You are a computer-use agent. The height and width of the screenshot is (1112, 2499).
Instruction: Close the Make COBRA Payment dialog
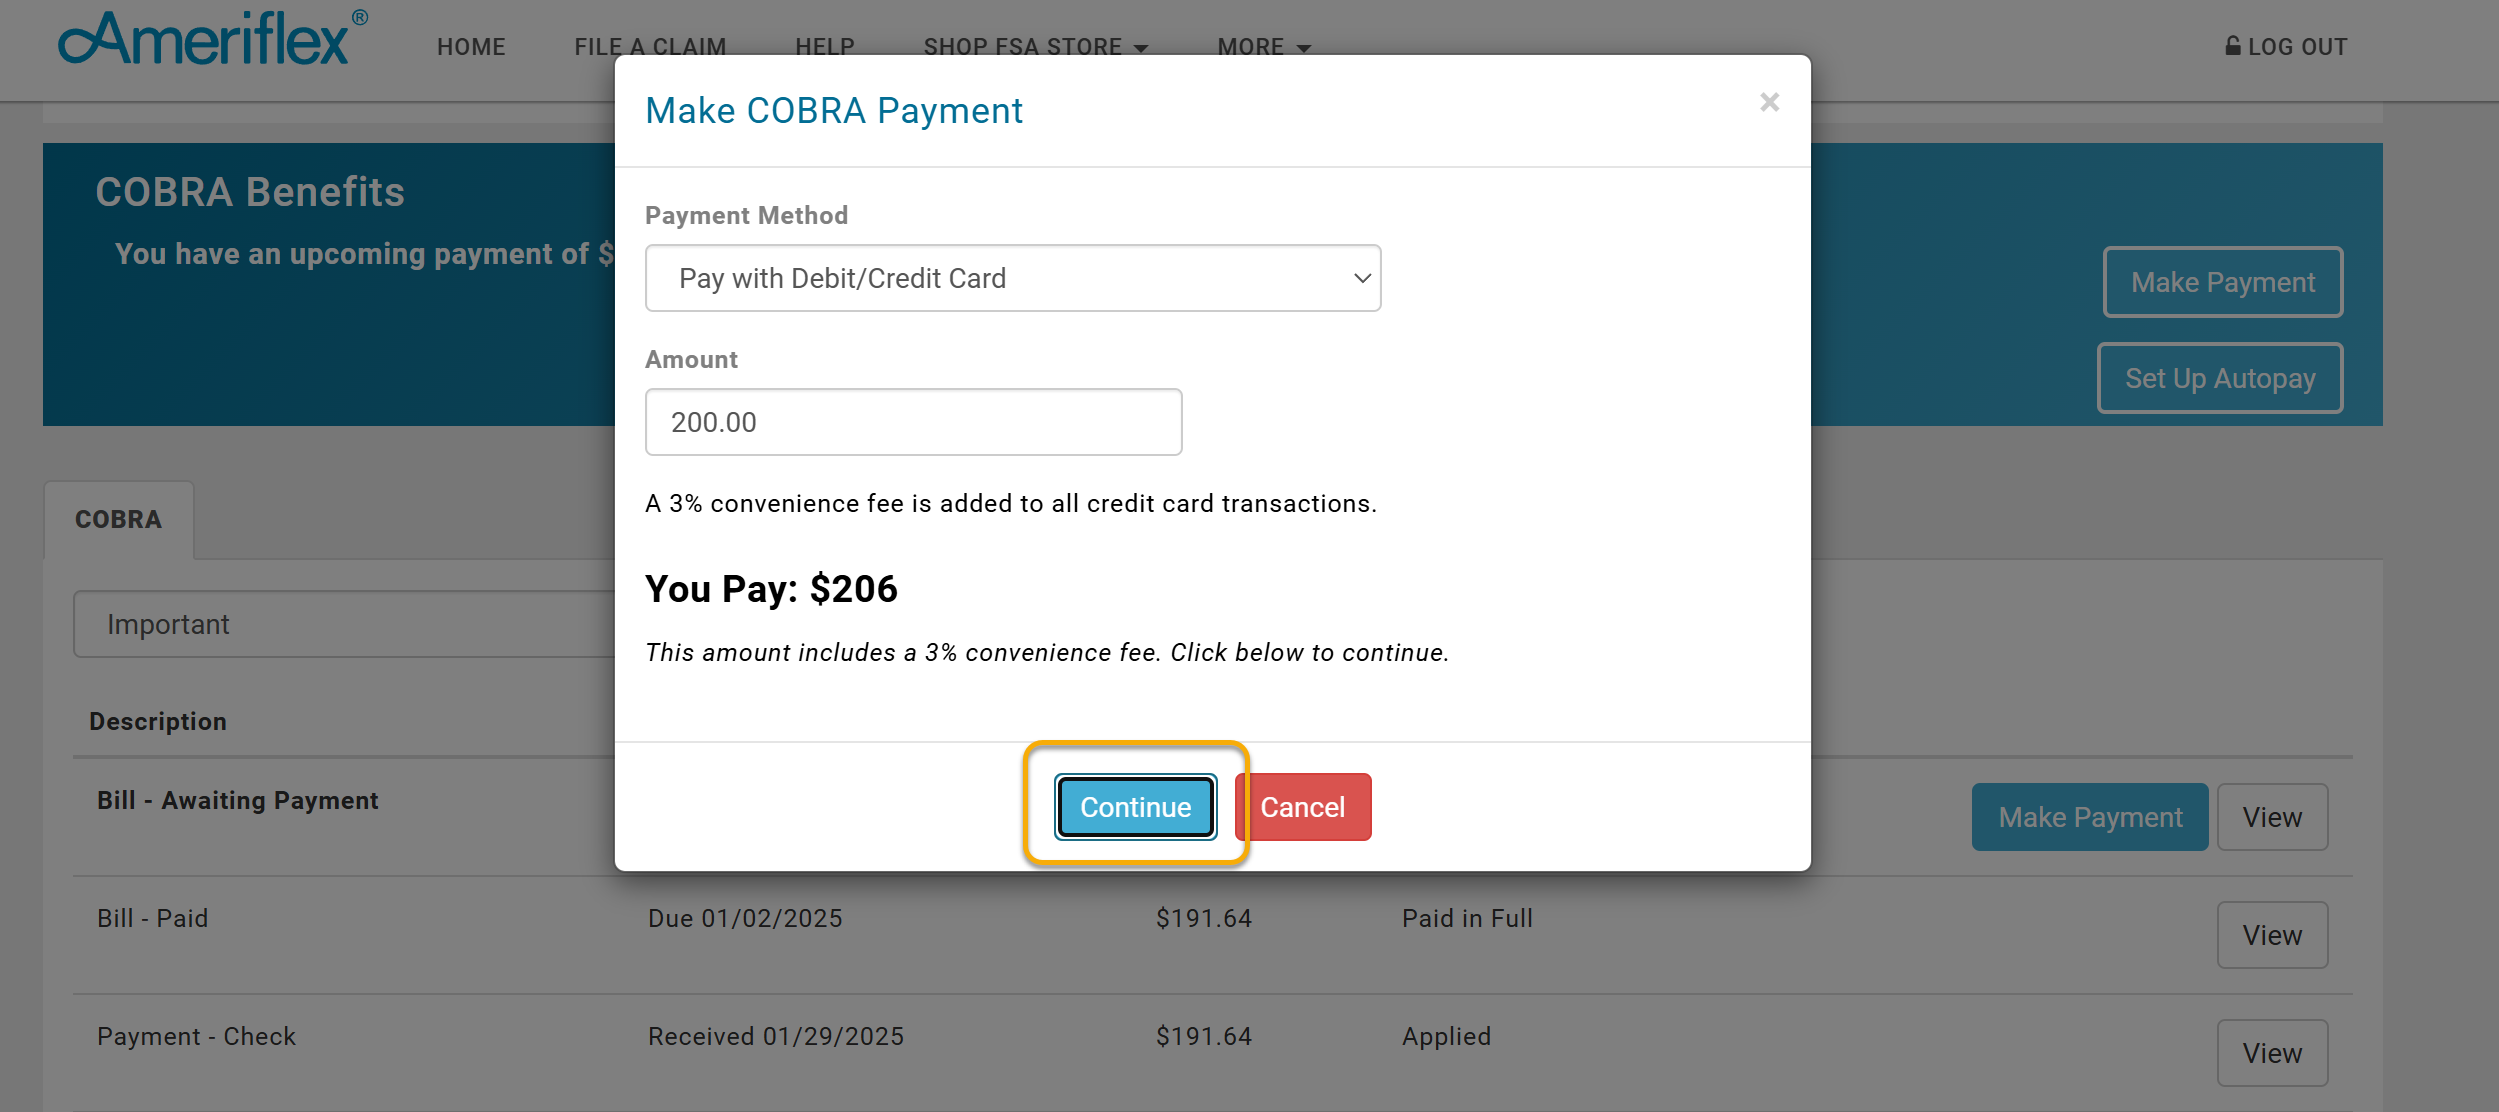point(1769,102)
